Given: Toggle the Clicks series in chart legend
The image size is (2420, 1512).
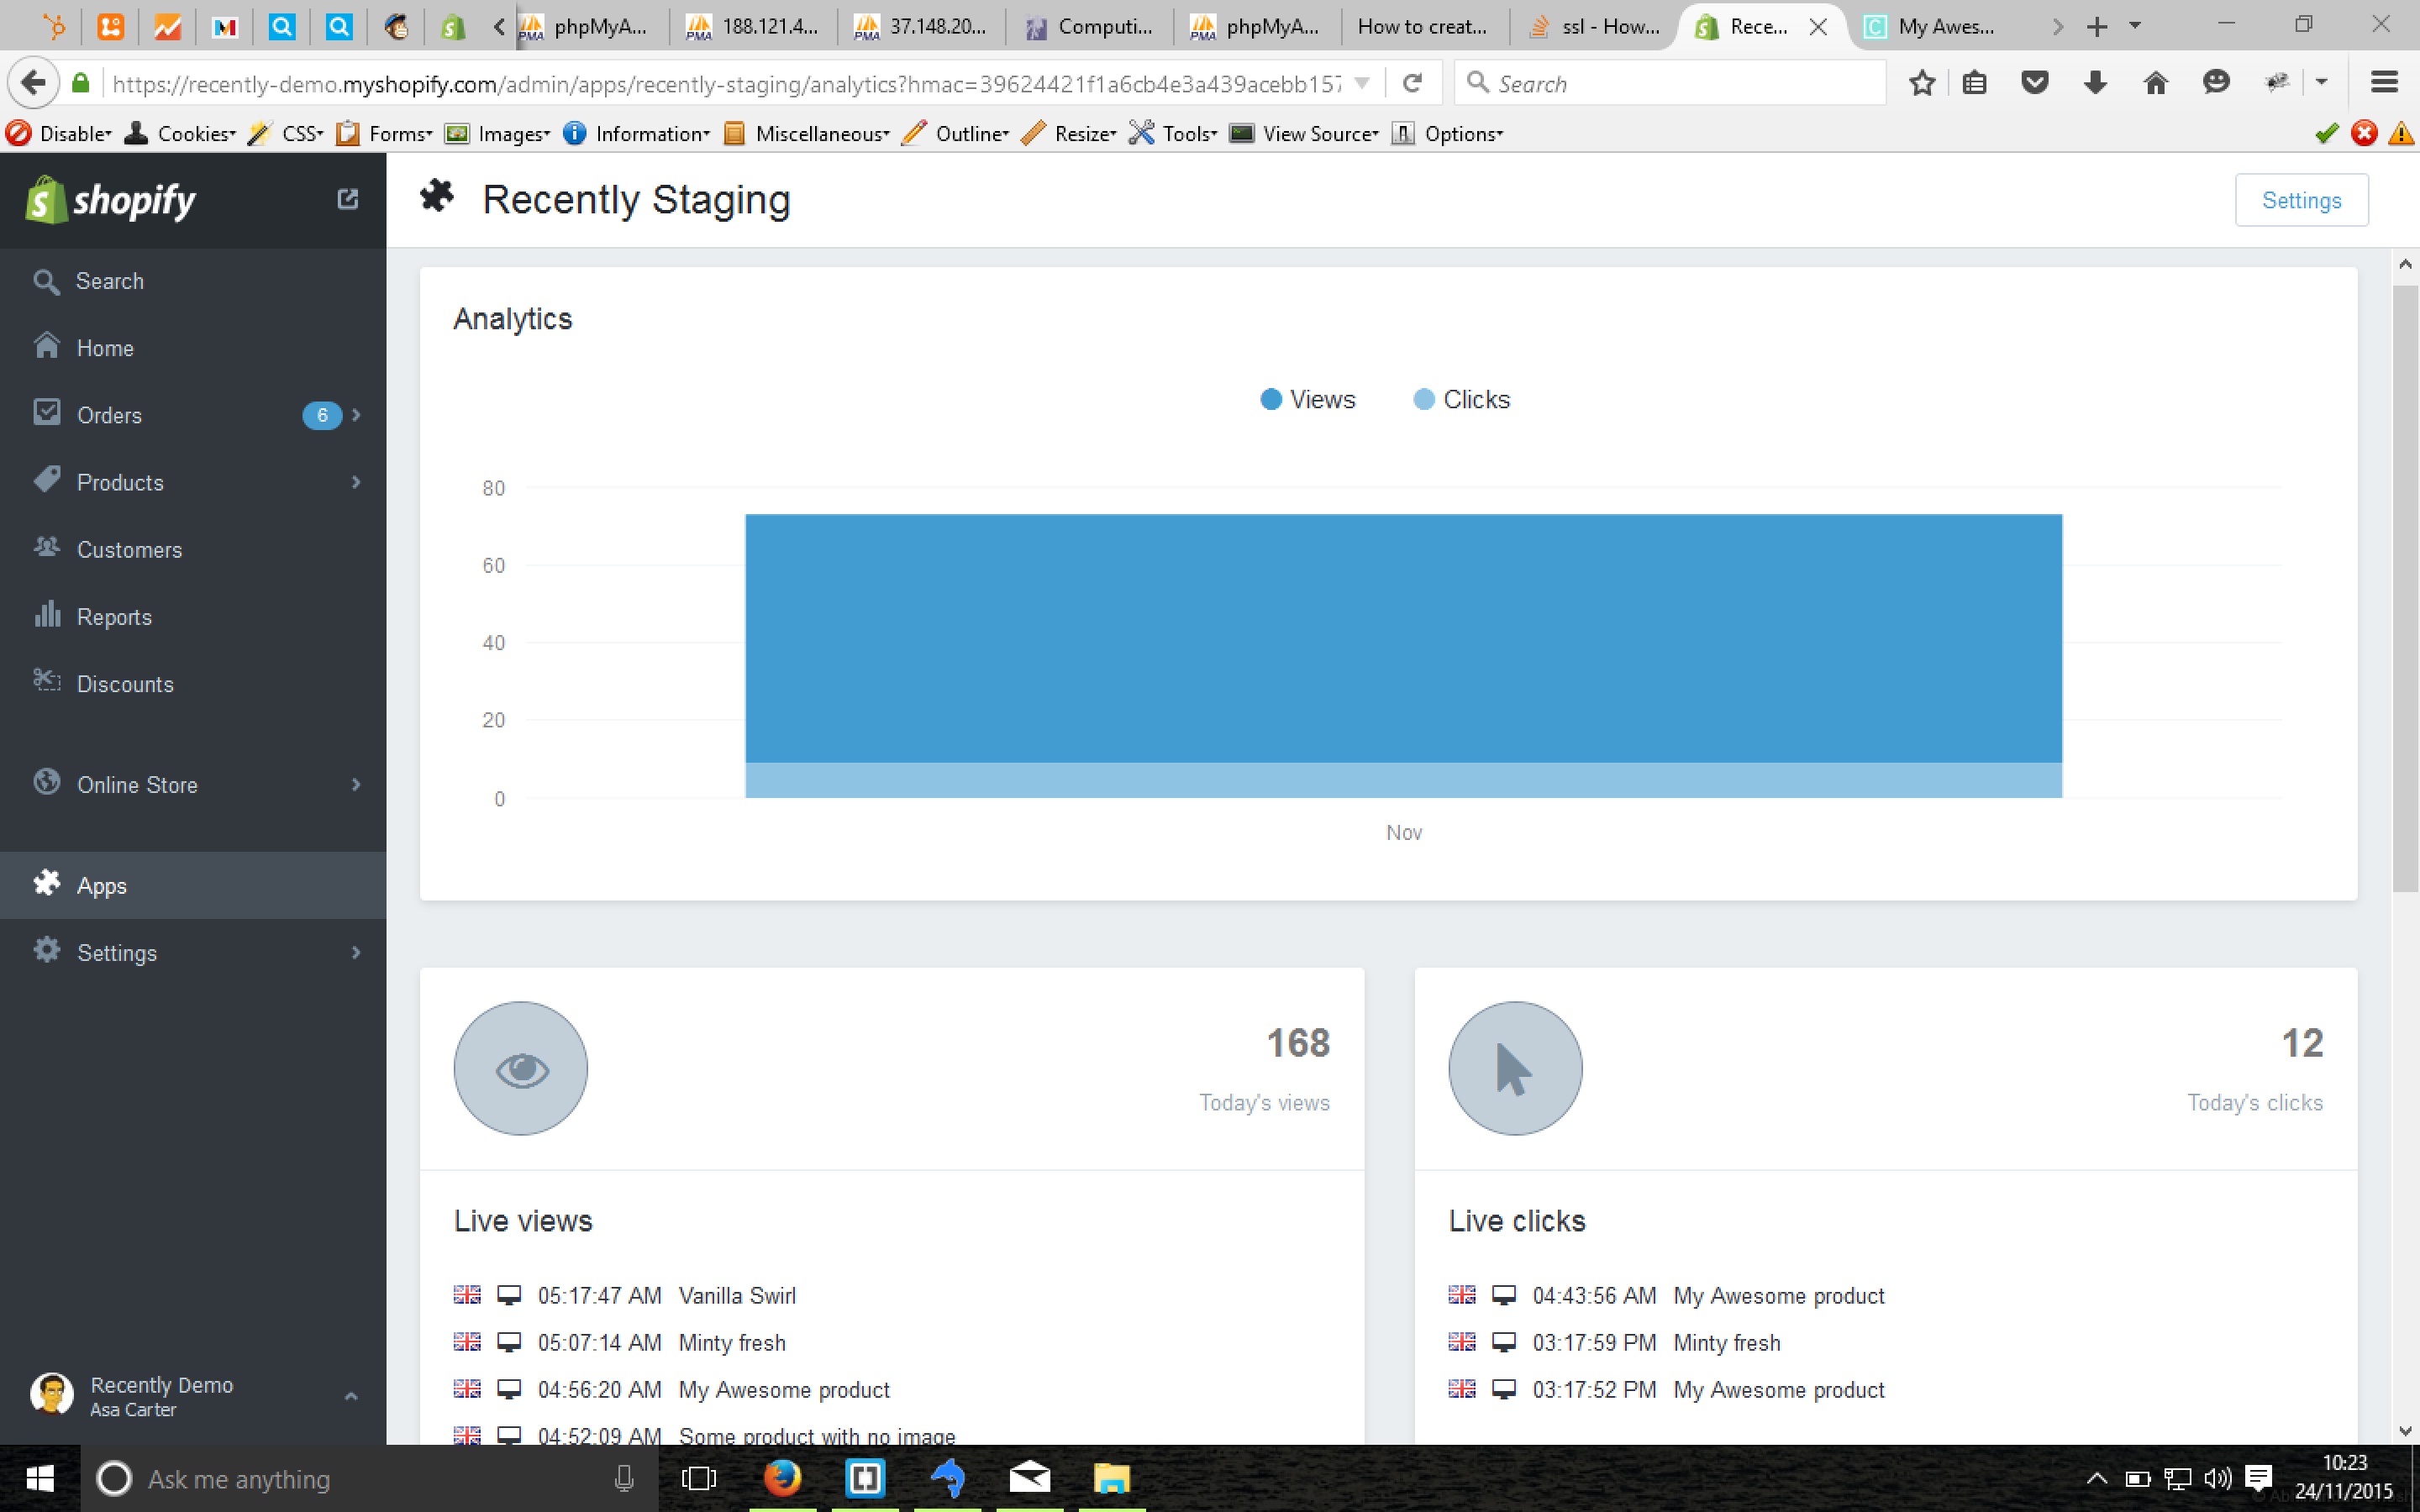Looking at the screenshot, I should tap(1461, 399).
